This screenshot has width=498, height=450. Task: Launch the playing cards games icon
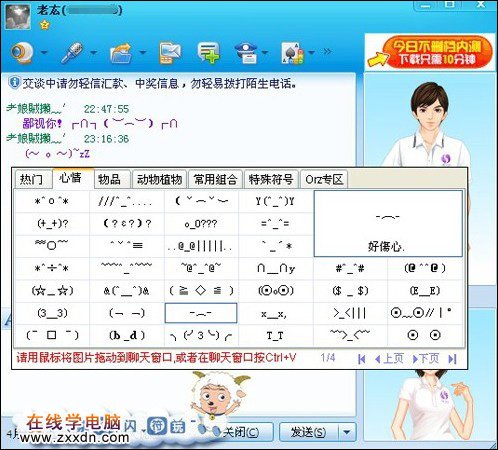coord(293,52)
